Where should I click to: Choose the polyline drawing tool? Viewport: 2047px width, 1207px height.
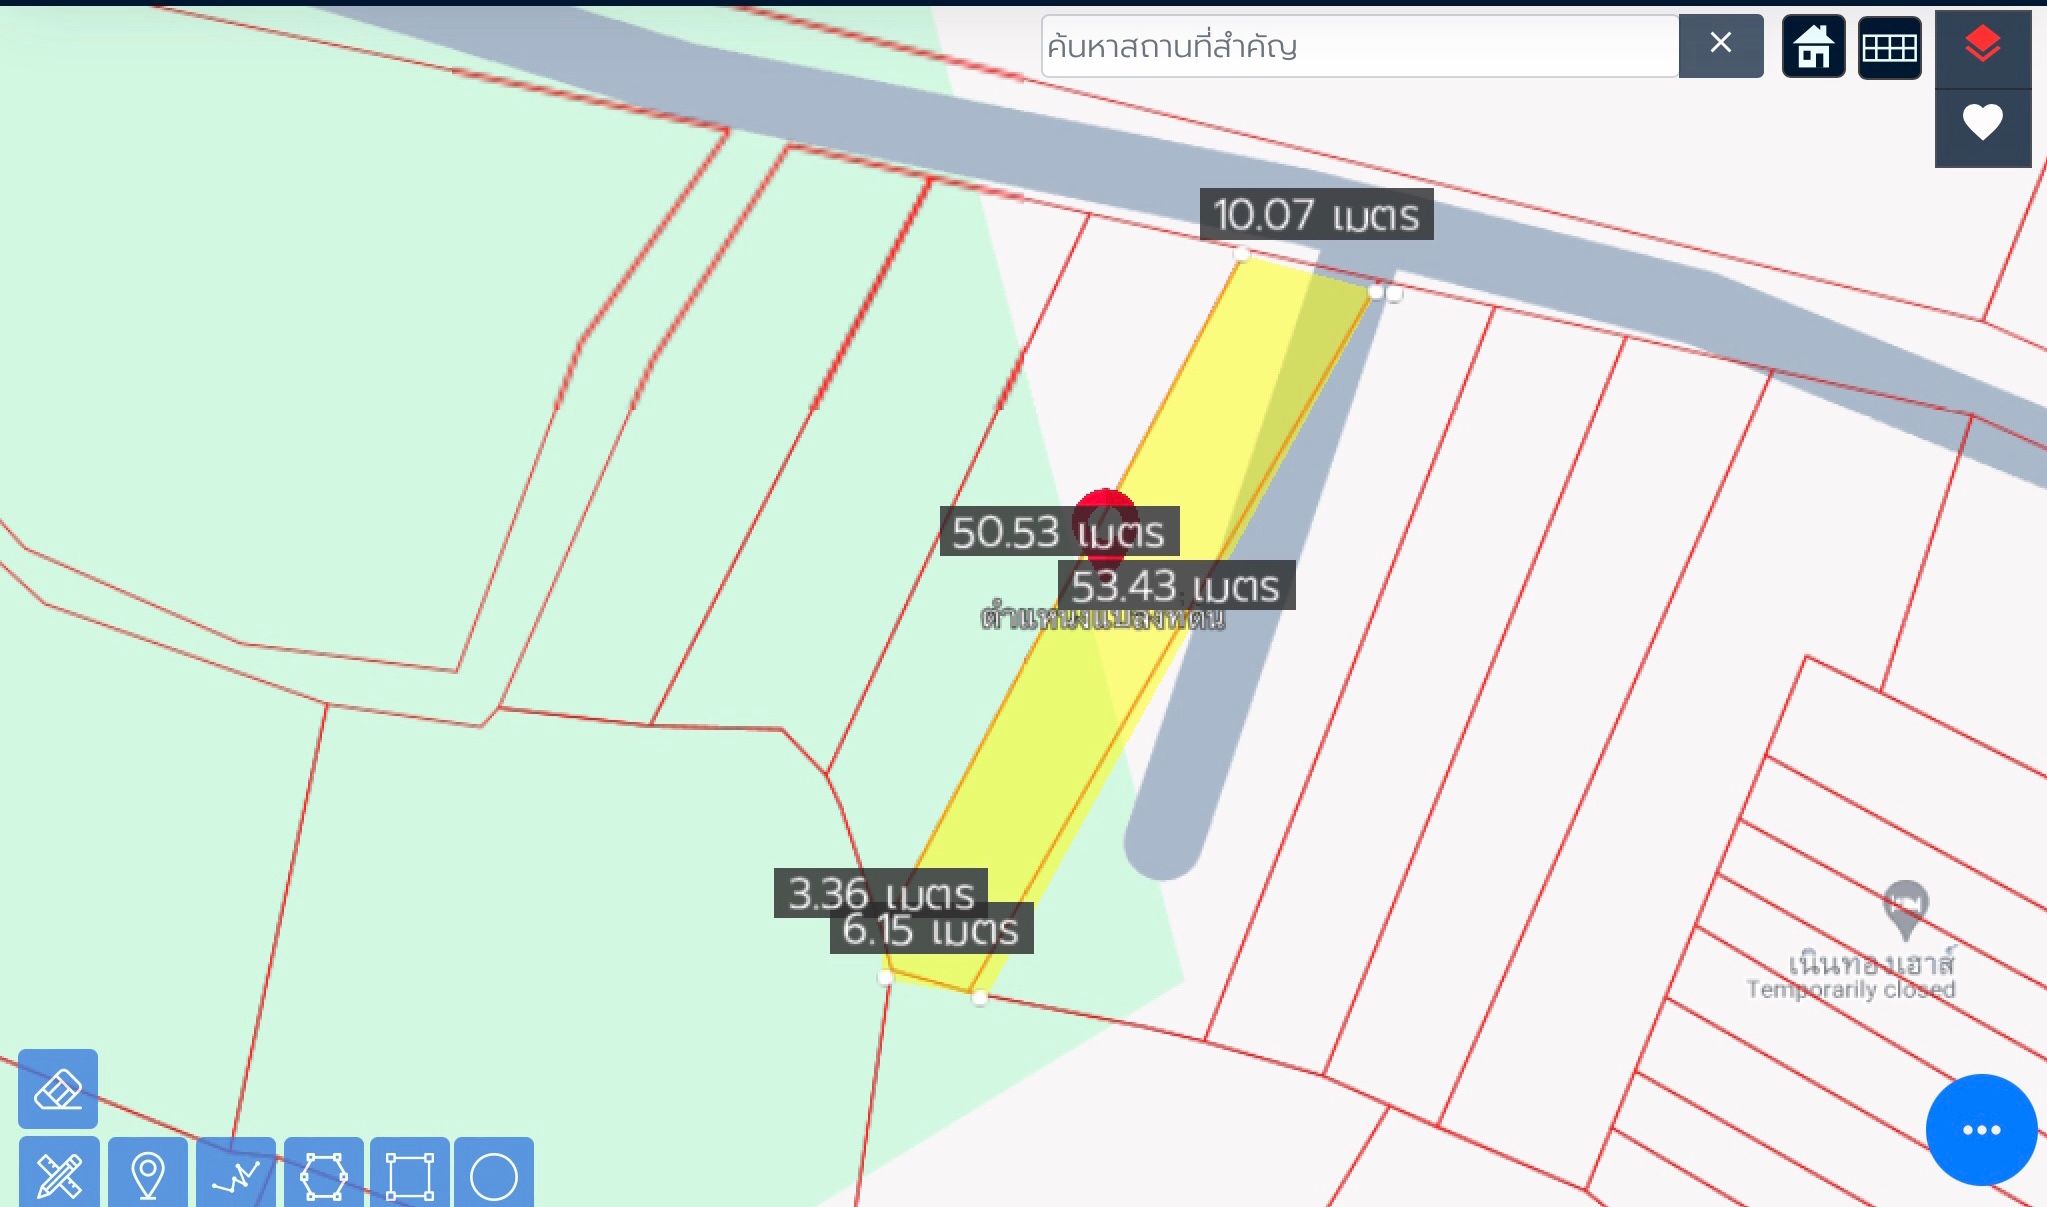pos(236,1172)
